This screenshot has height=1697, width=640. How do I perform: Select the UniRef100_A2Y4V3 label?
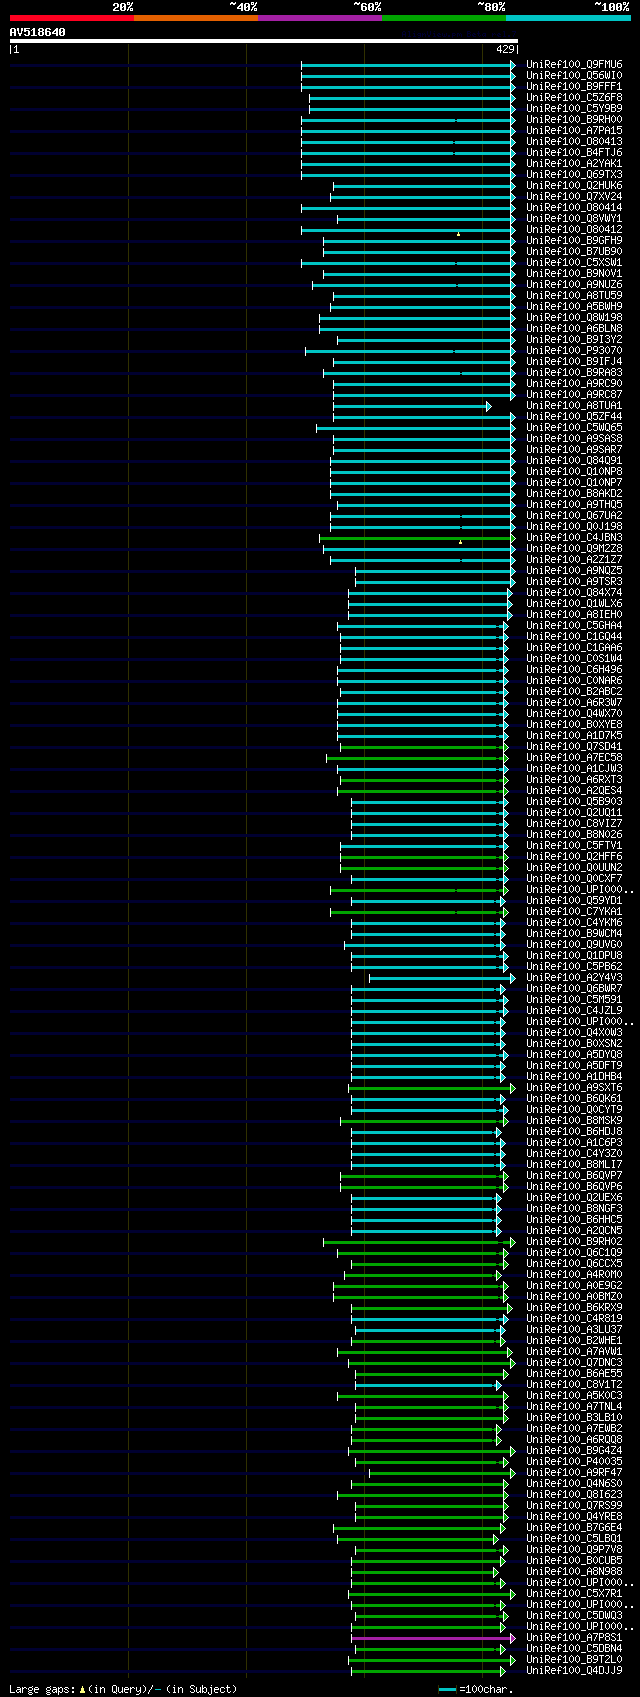point(574,978)
